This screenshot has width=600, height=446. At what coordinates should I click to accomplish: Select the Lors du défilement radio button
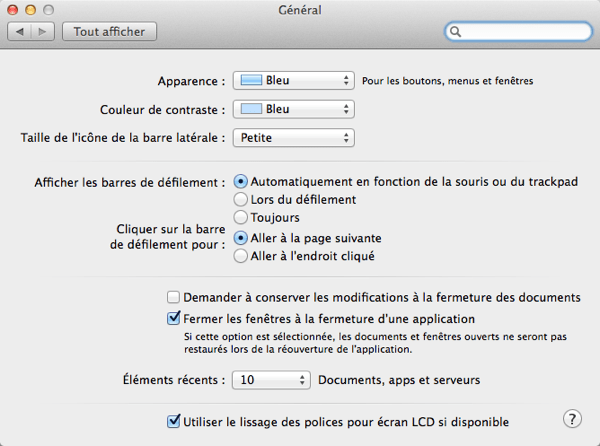coord(241,200)
